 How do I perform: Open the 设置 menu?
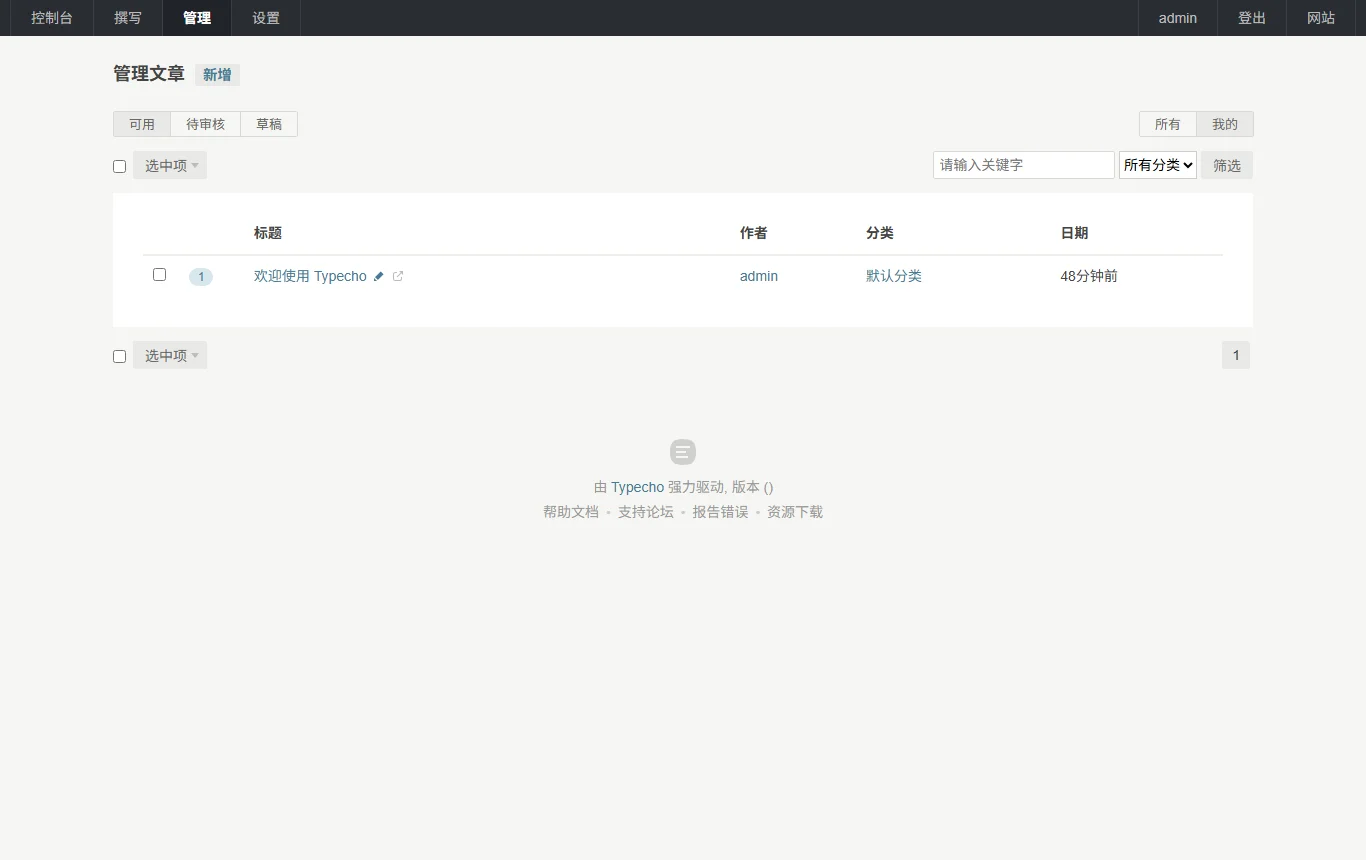pyautogui.click(x=266, y=18)
